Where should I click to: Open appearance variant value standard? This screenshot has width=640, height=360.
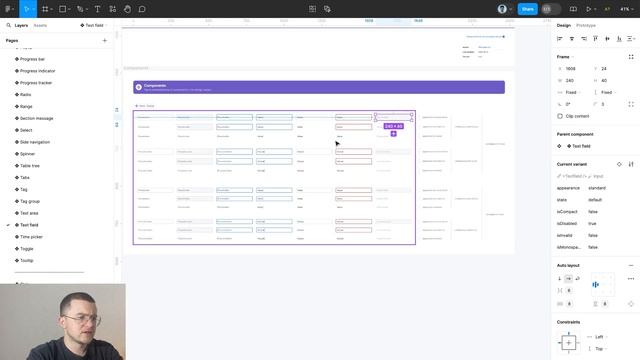[597, 188]
